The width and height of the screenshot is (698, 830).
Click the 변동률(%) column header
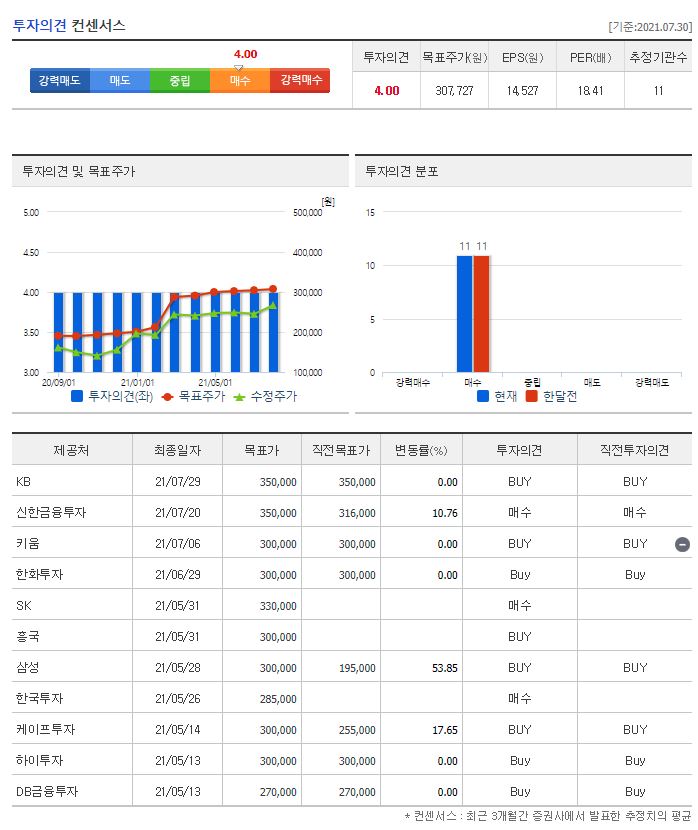[x=421, y=450]
